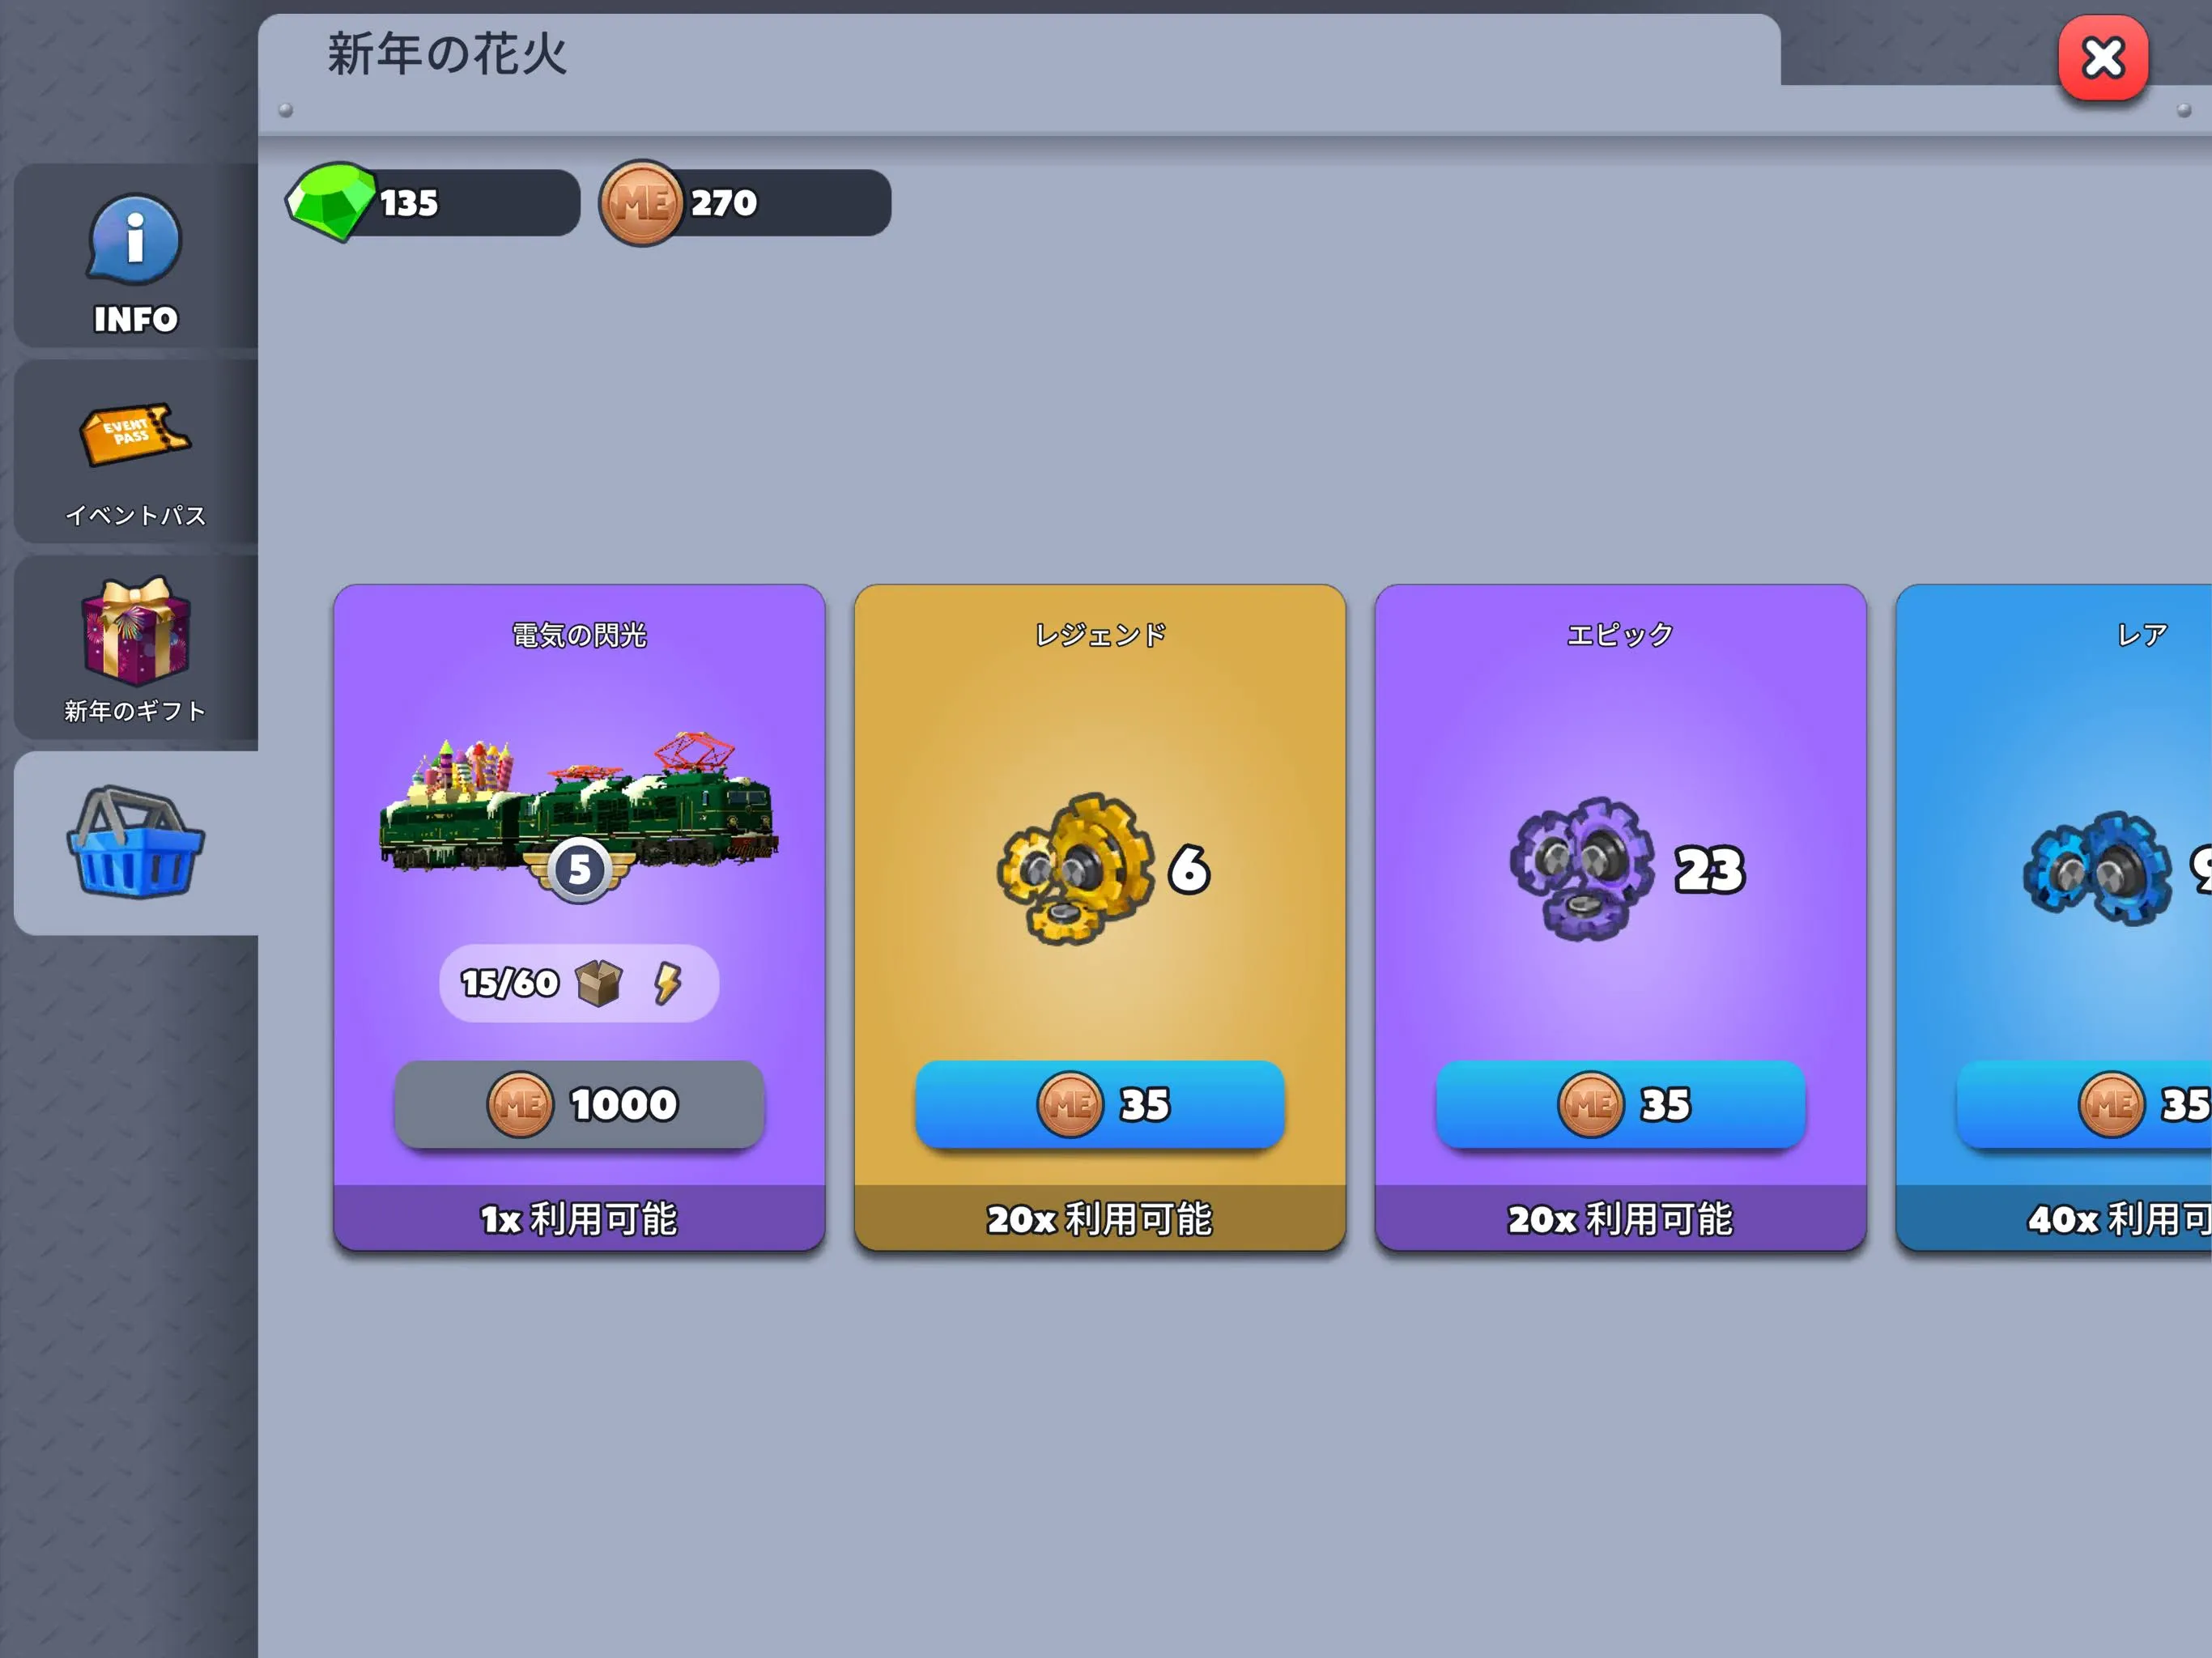Tap the lightning bolt electric icon
This screenshot has width=2212, height=1658.
coord(667,983)
